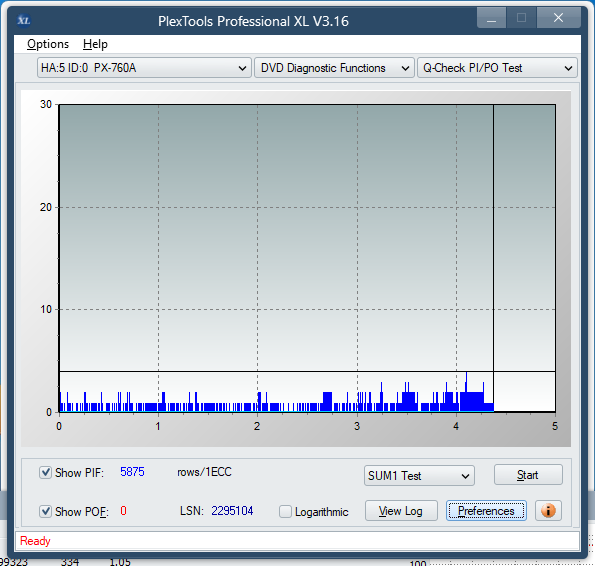Open the Preferences dialog
Image resolution: width=595 pixels, height=566 pixels.
[x=486, y=511]
